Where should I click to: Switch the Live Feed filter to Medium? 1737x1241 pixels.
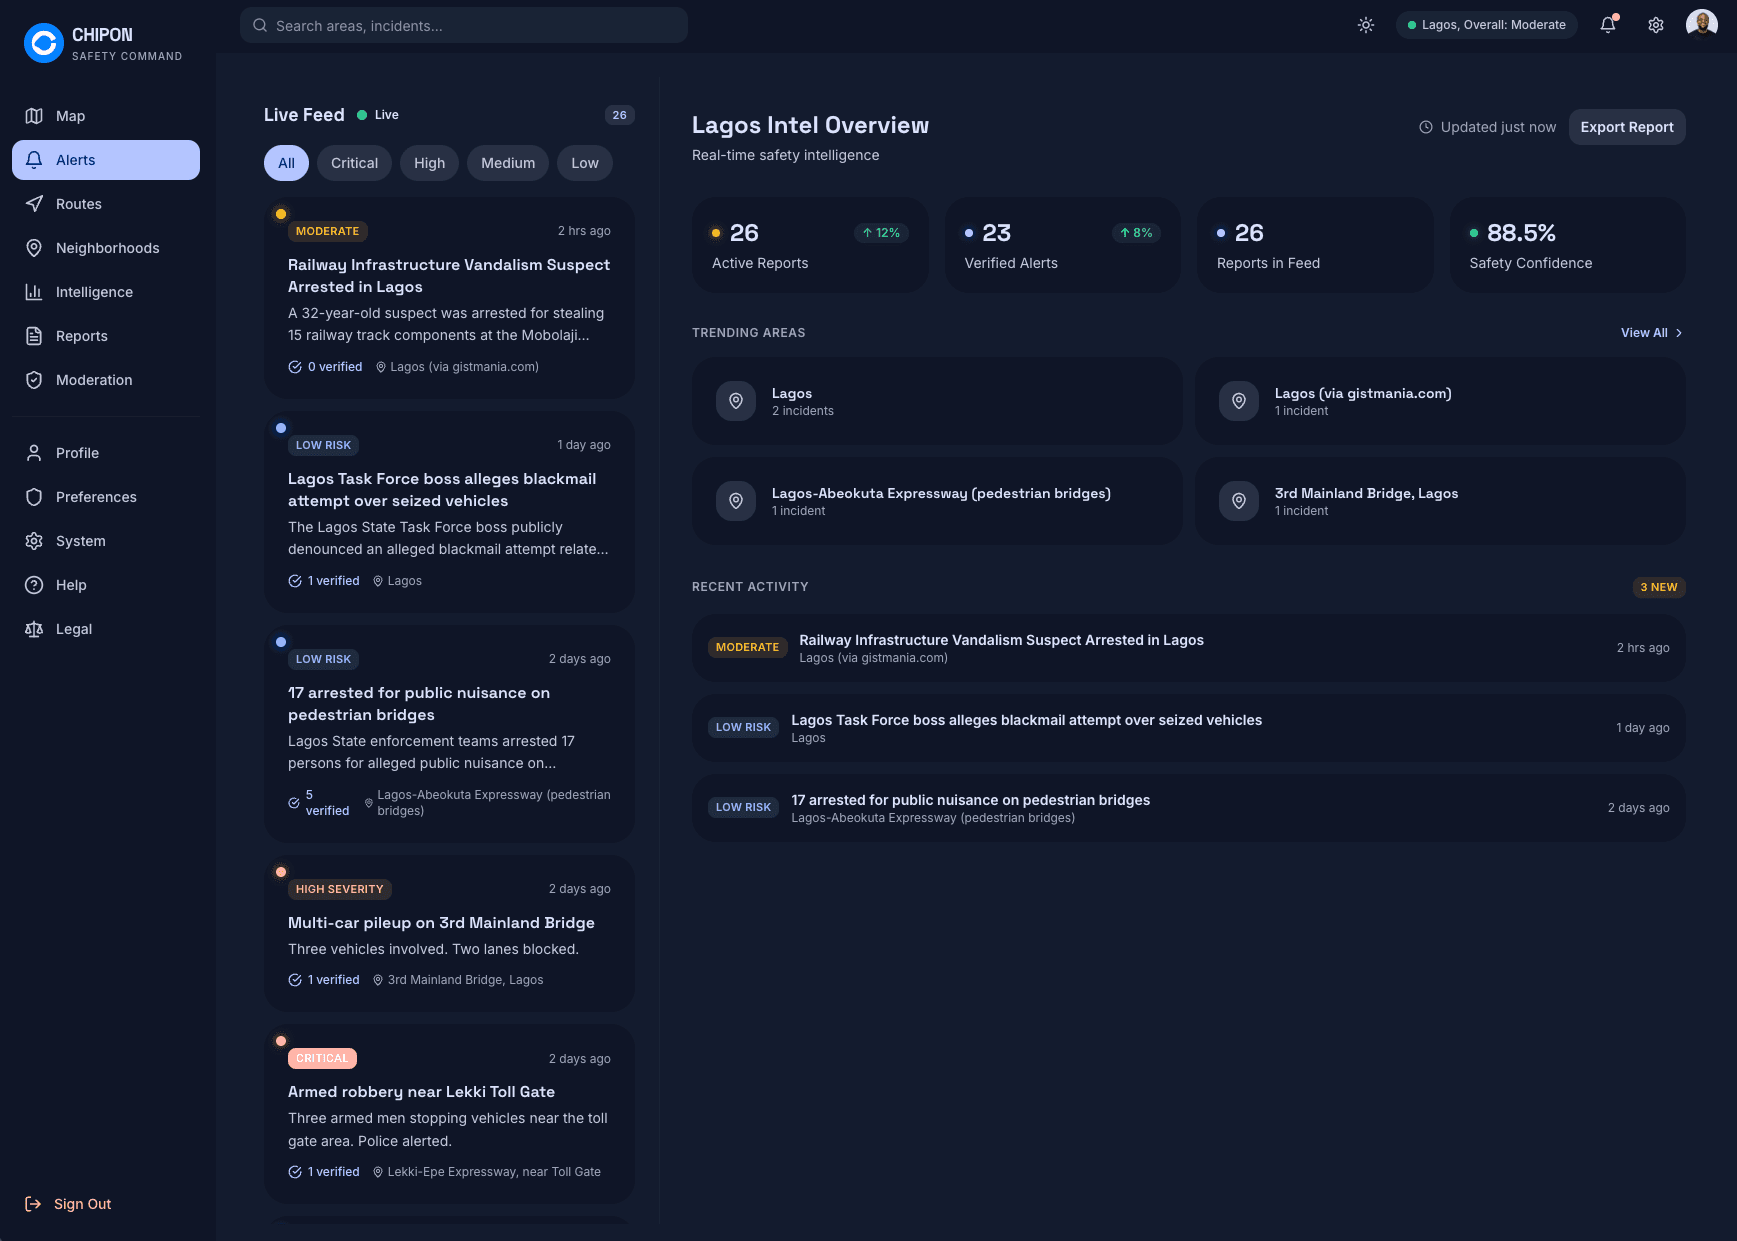[507, 163]
